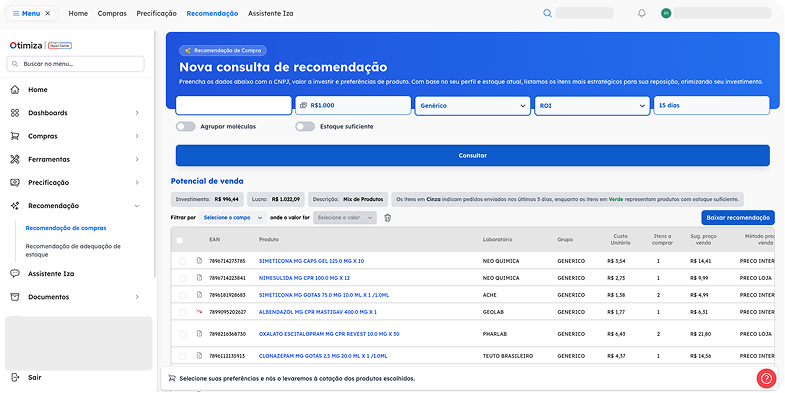The height and width of the screenshot is (393, 785).
Task: Click the Compras cart icon in sidebar
Action: point(15,136)
